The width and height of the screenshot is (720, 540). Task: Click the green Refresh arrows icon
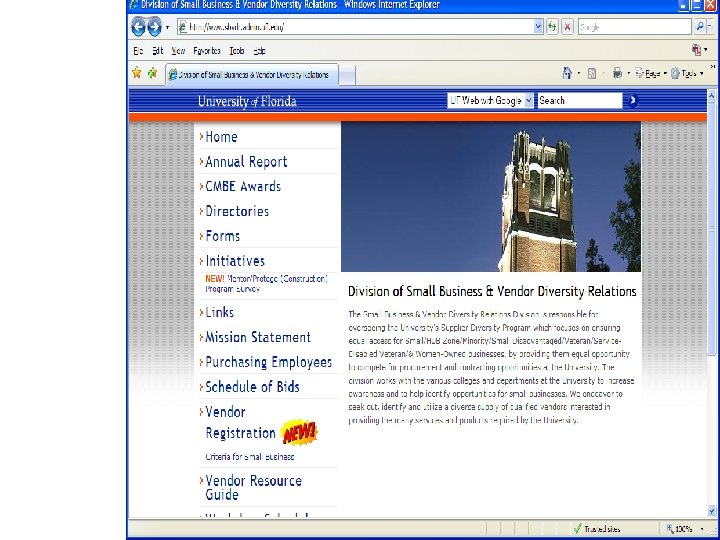coord(552,27)
